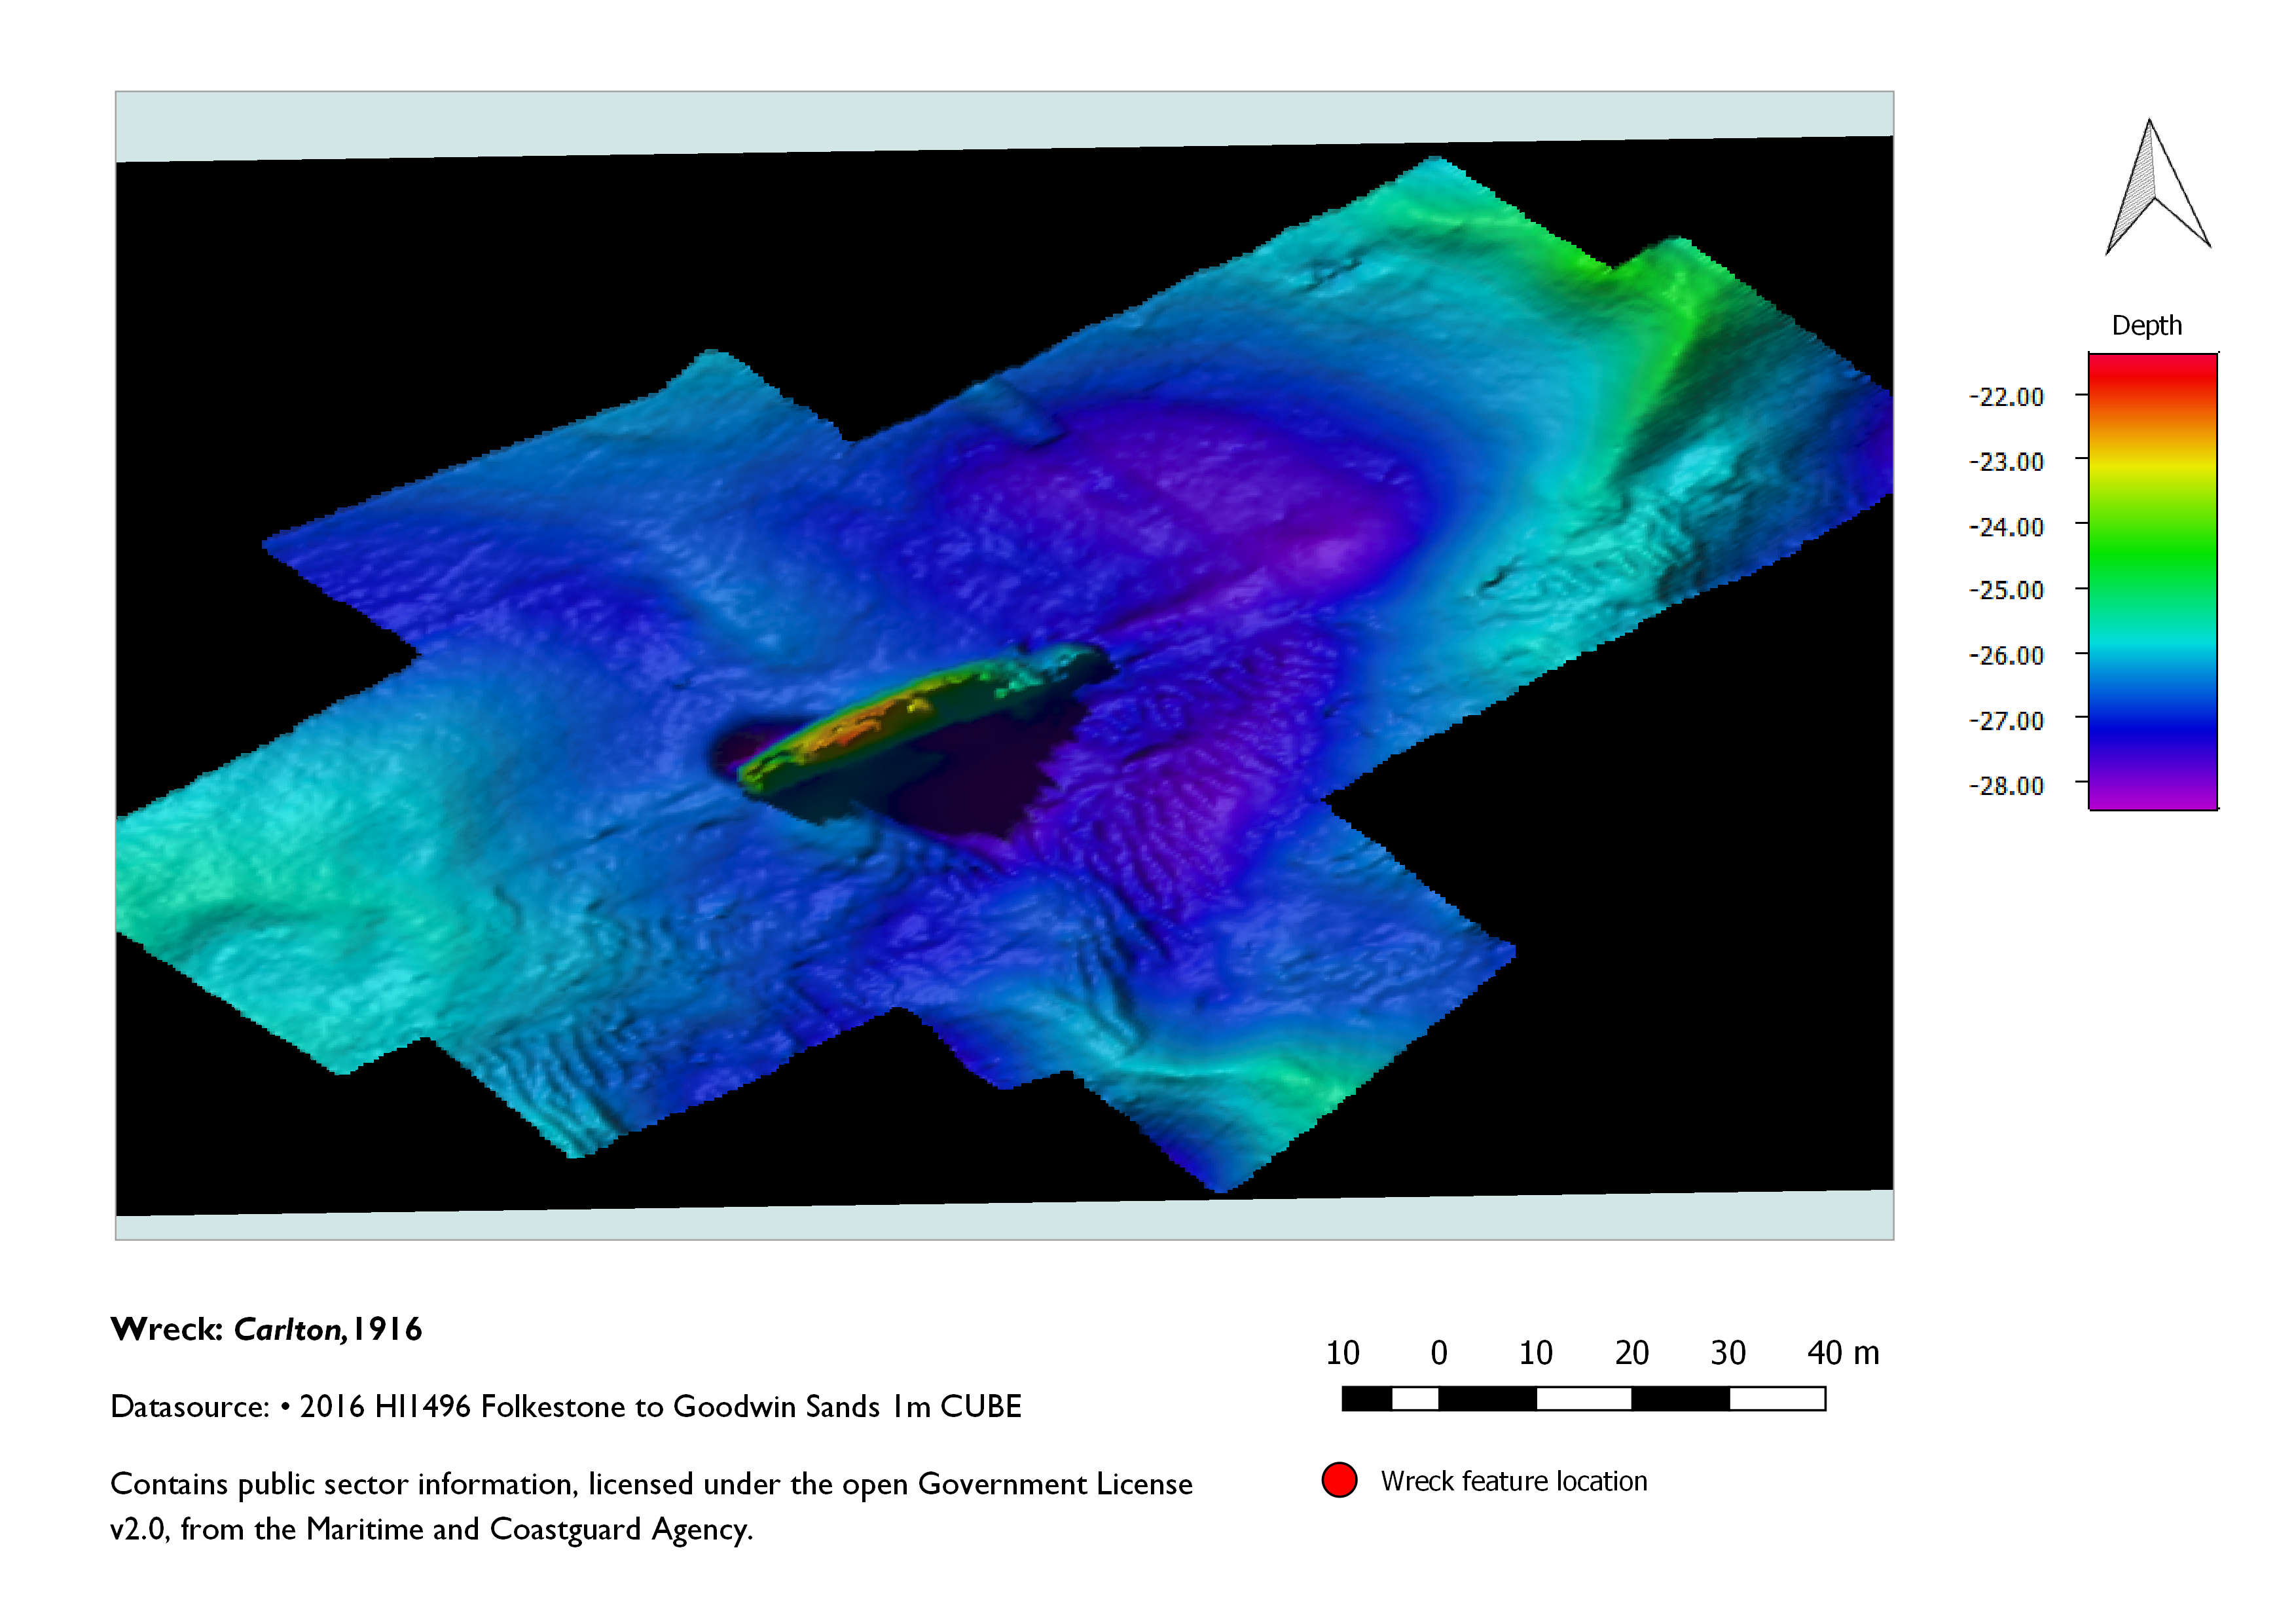This screenshot has width=2296, height=1624.
Task: Click the -28.00 depth label
Action: click(x=2006, y=785)
